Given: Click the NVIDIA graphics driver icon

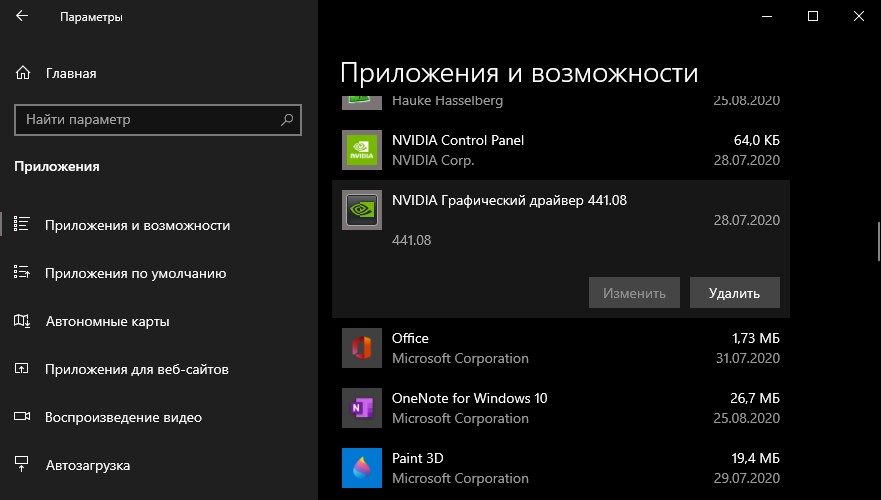Looking at the screenshot, I should [x=362, y=210].
